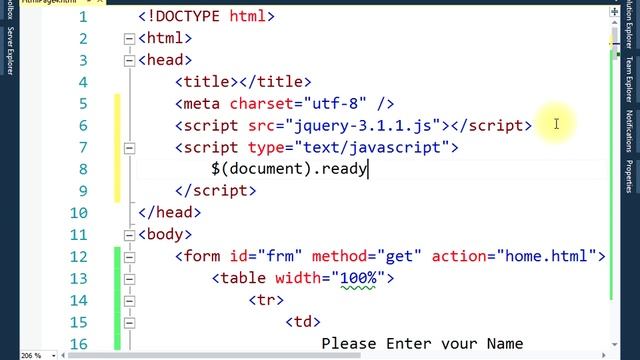640x360 pixels.
Task: Click the Please Enter your Name text
Action: (422, 344)
